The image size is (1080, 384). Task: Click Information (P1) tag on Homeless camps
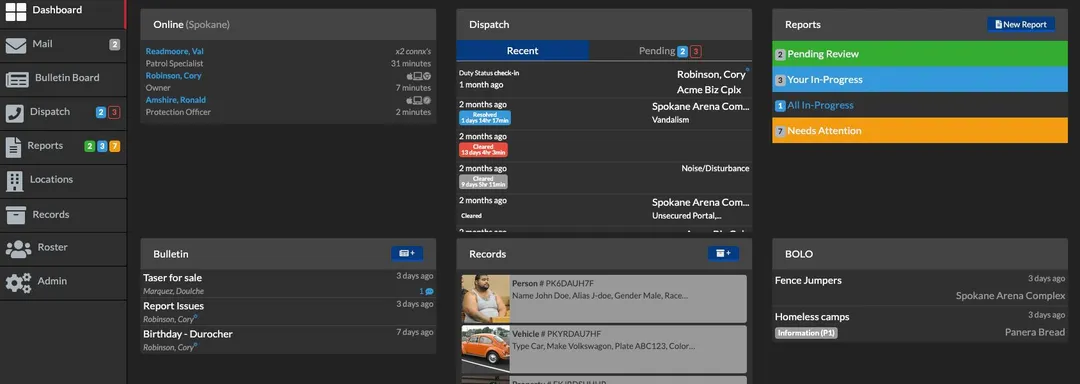click(806, 333)
